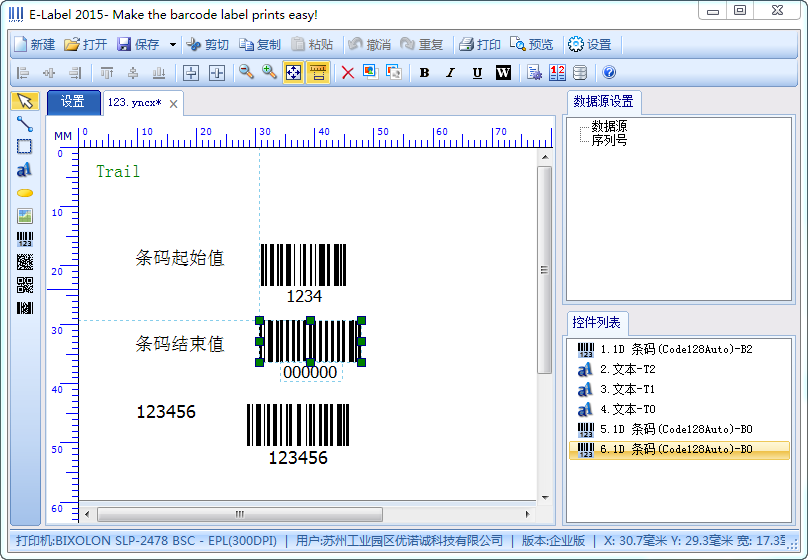This screenshot has height=560, width=808.
Task: Select the picture insert tool
Action: 25,216
